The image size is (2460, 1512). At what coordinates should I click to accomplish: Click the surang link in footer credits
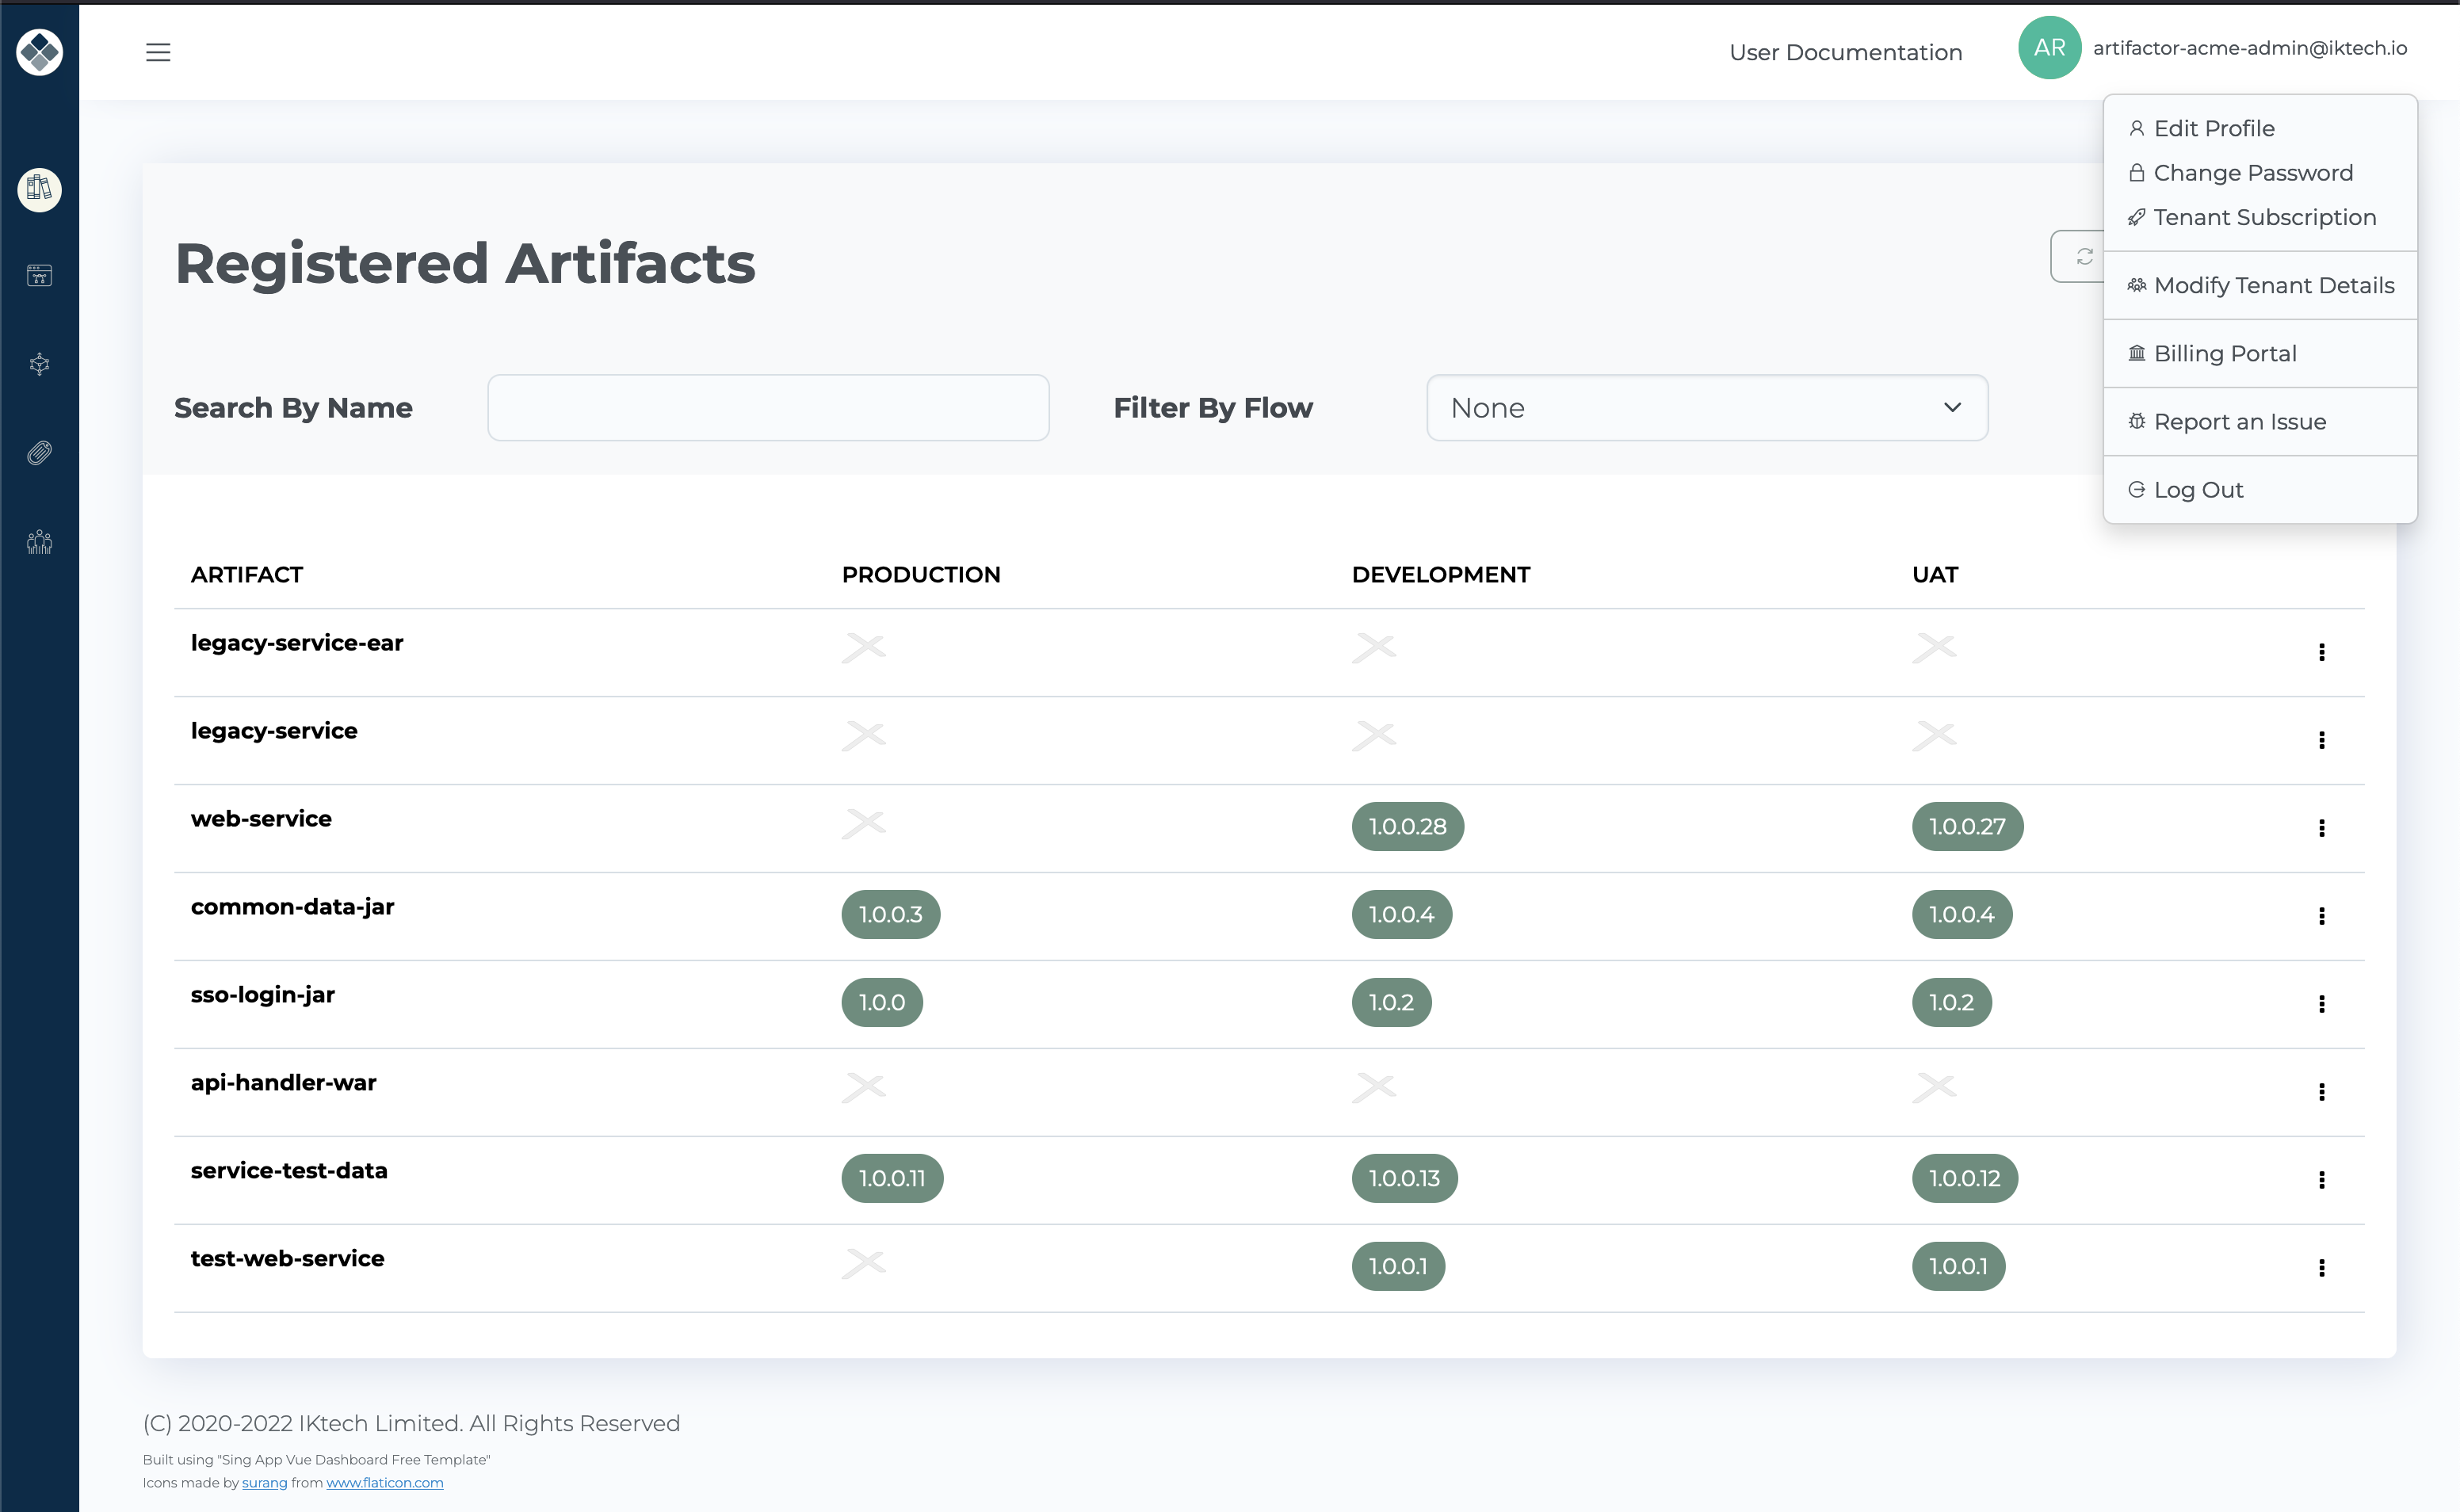(265, 1484)
